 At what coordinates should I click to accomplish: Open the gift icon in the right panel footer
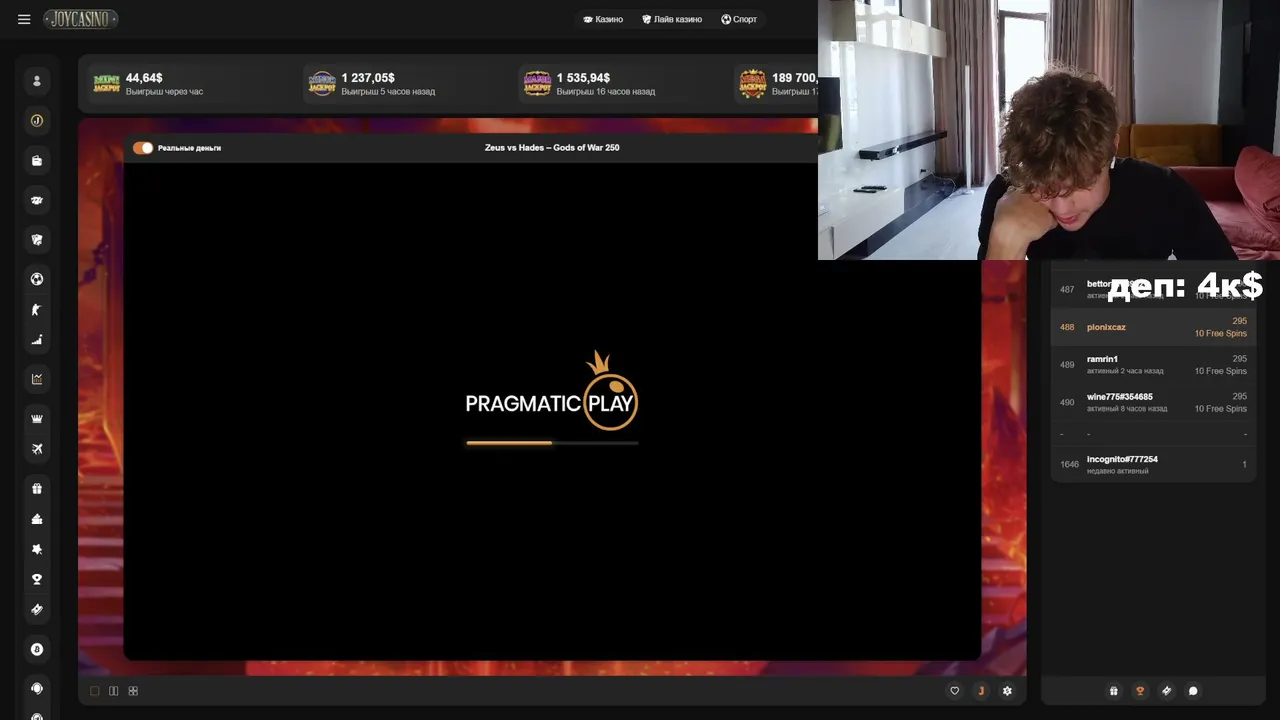(1114, 691)
